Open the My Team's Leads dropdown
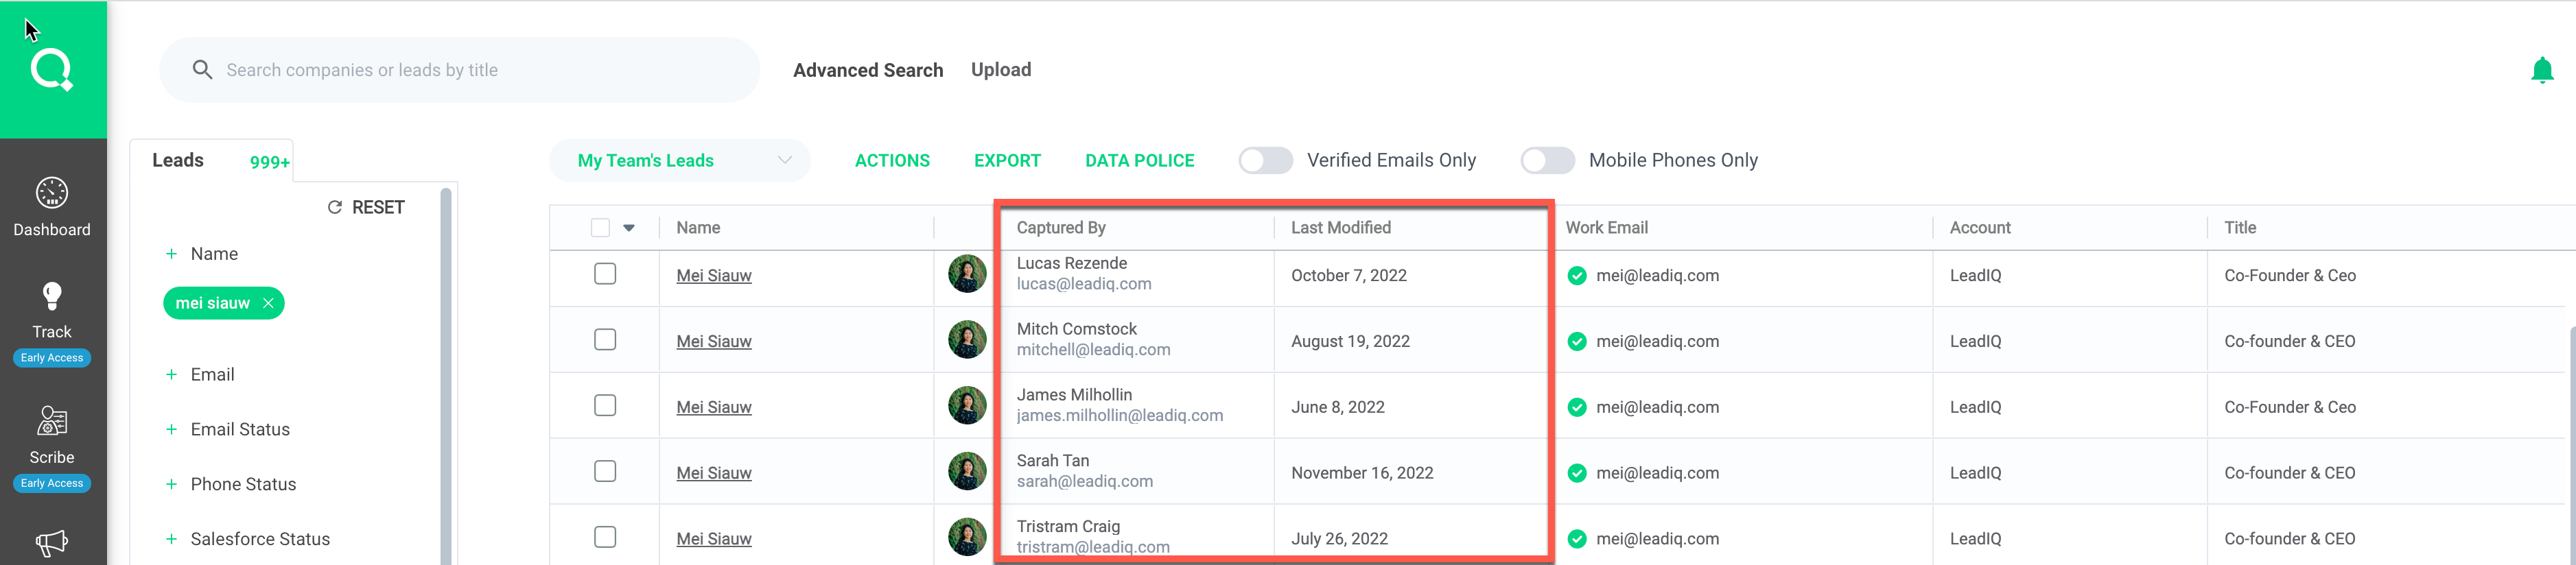 [x=680, y=160]
